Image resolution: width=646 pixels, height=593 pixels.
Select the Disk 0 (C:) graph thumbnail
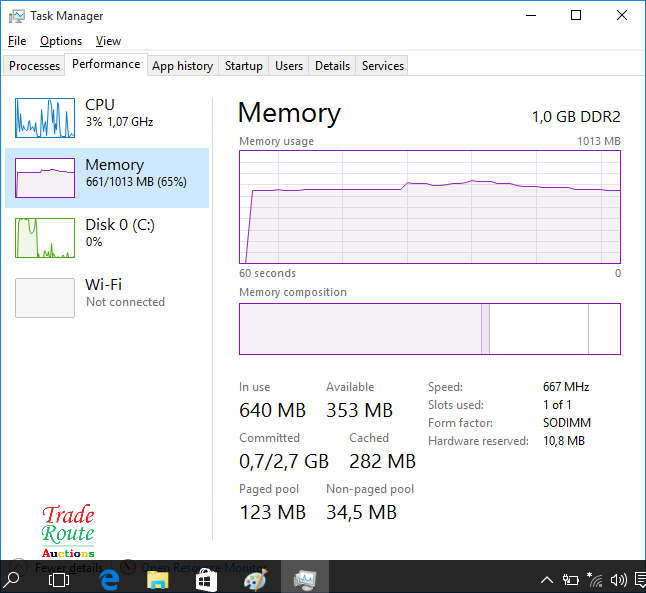point(45,238)
